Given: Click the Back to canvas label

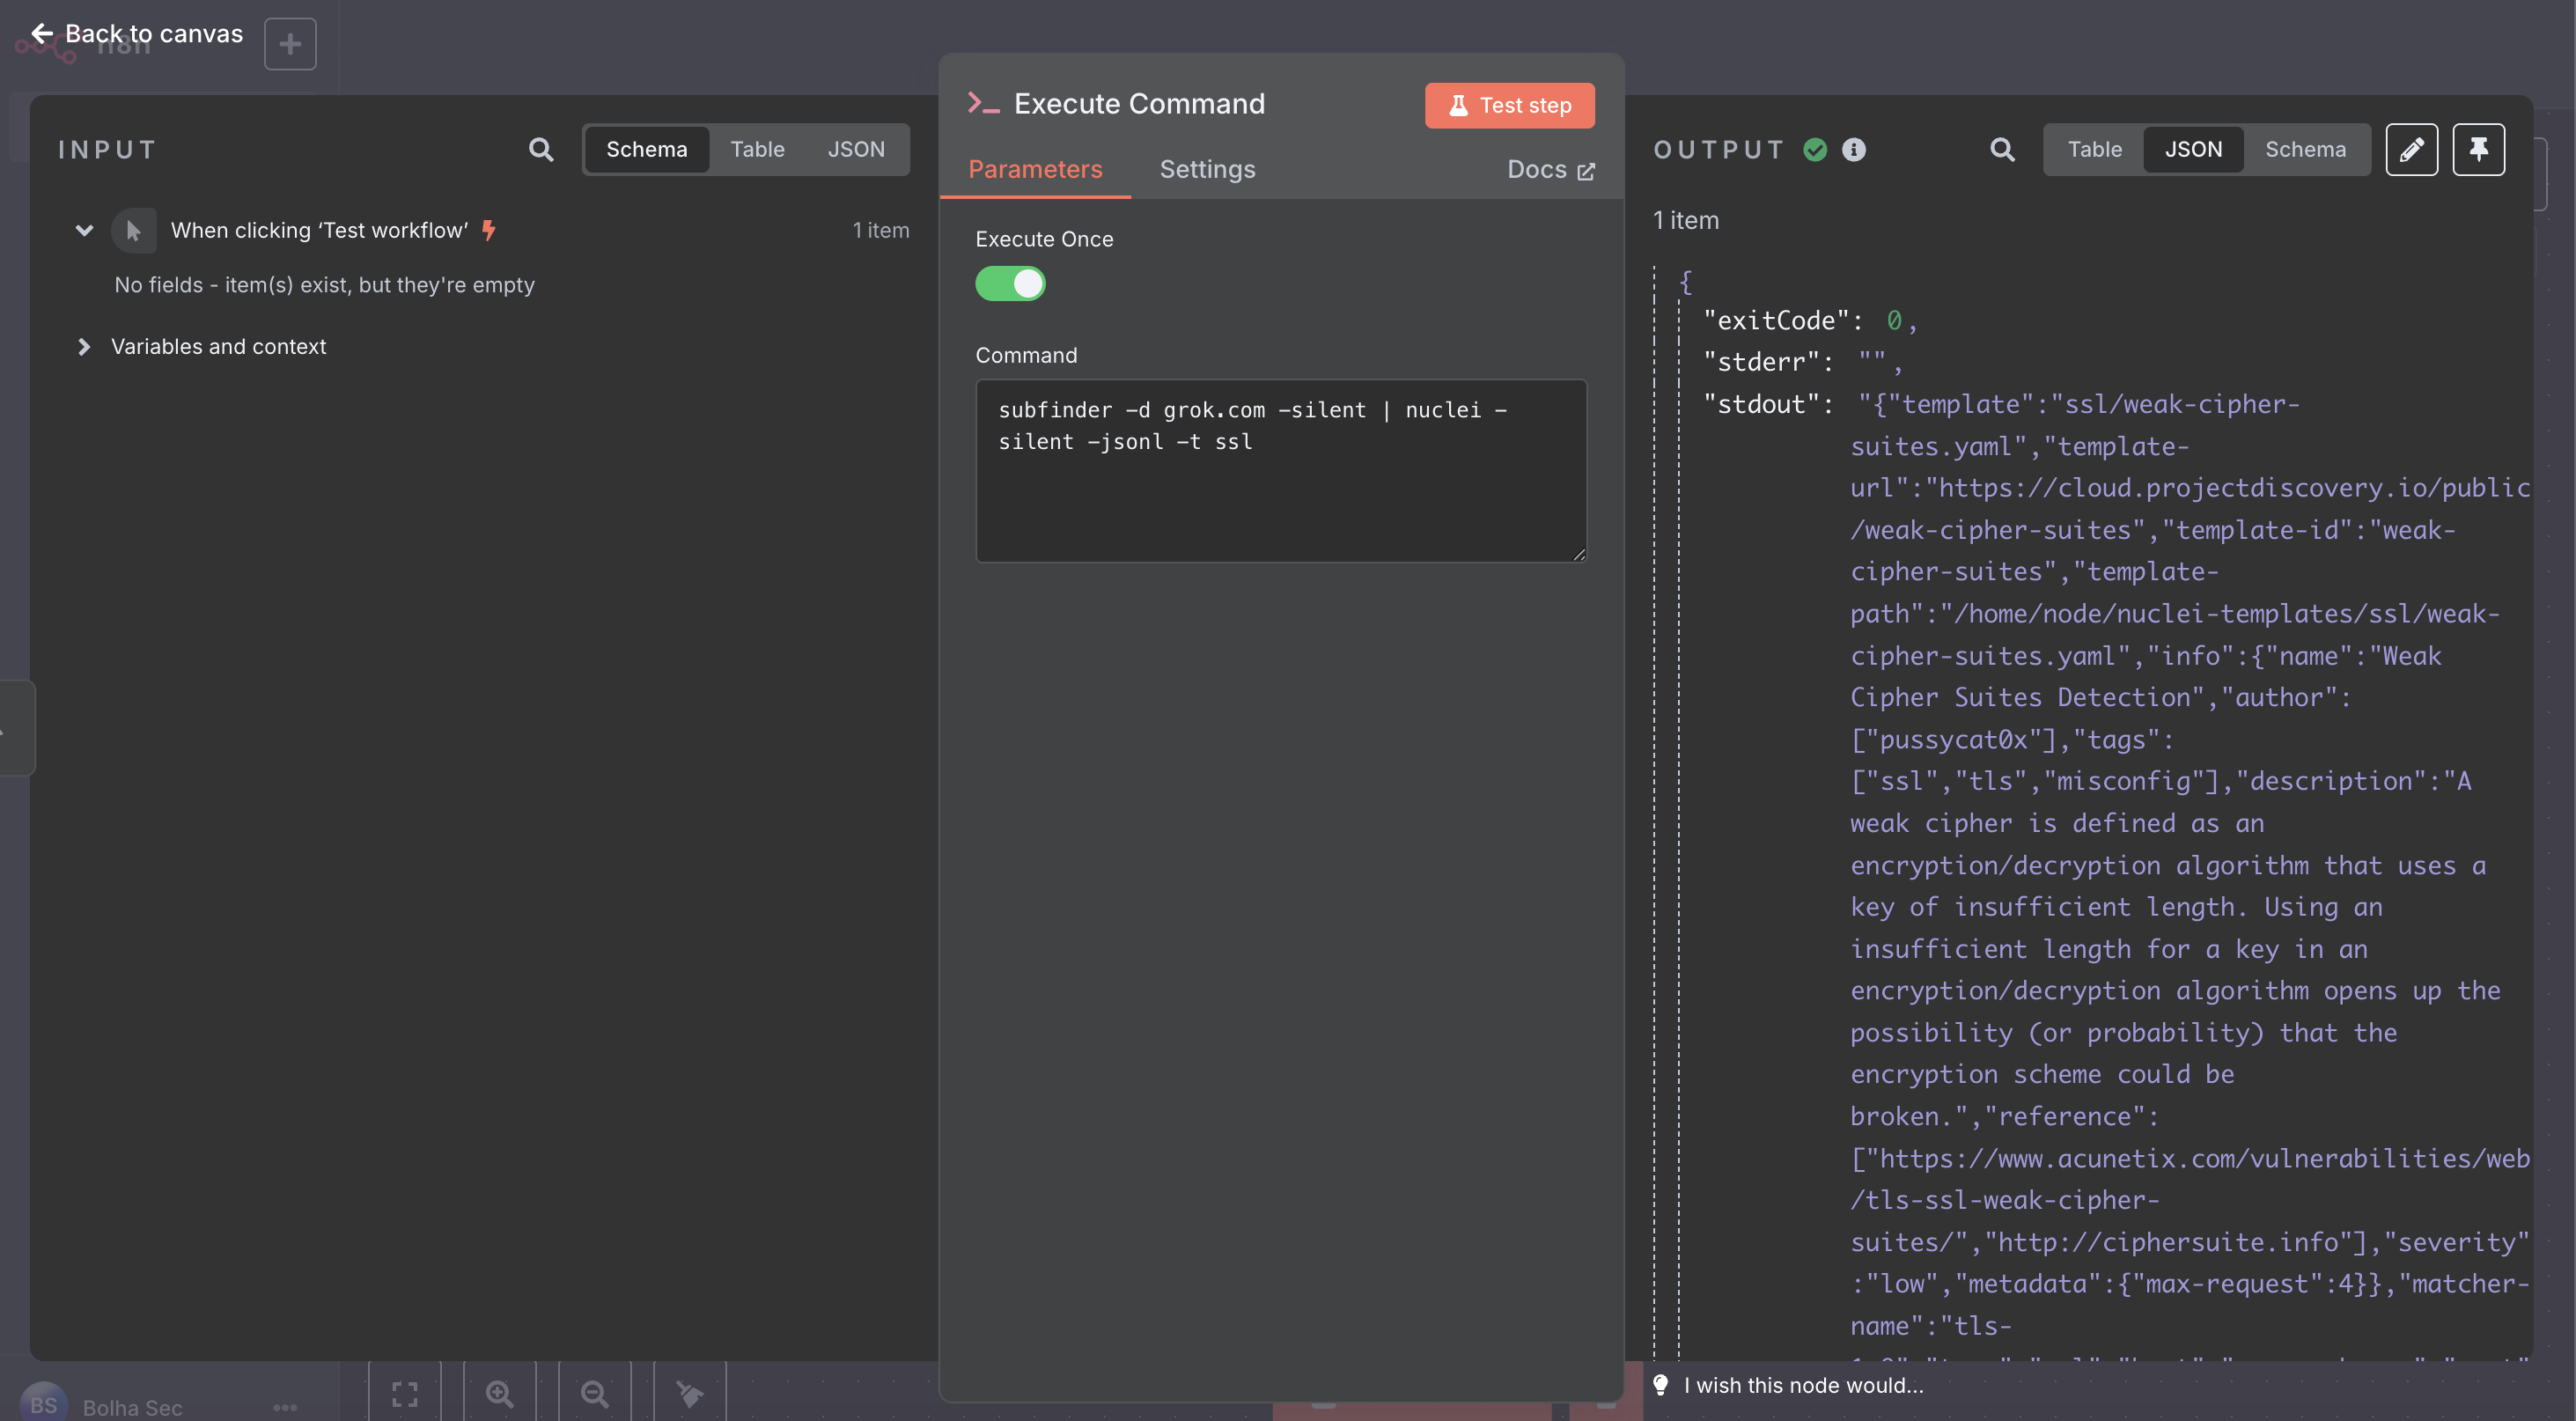Looking at the screenshot, I should point(154,33).
